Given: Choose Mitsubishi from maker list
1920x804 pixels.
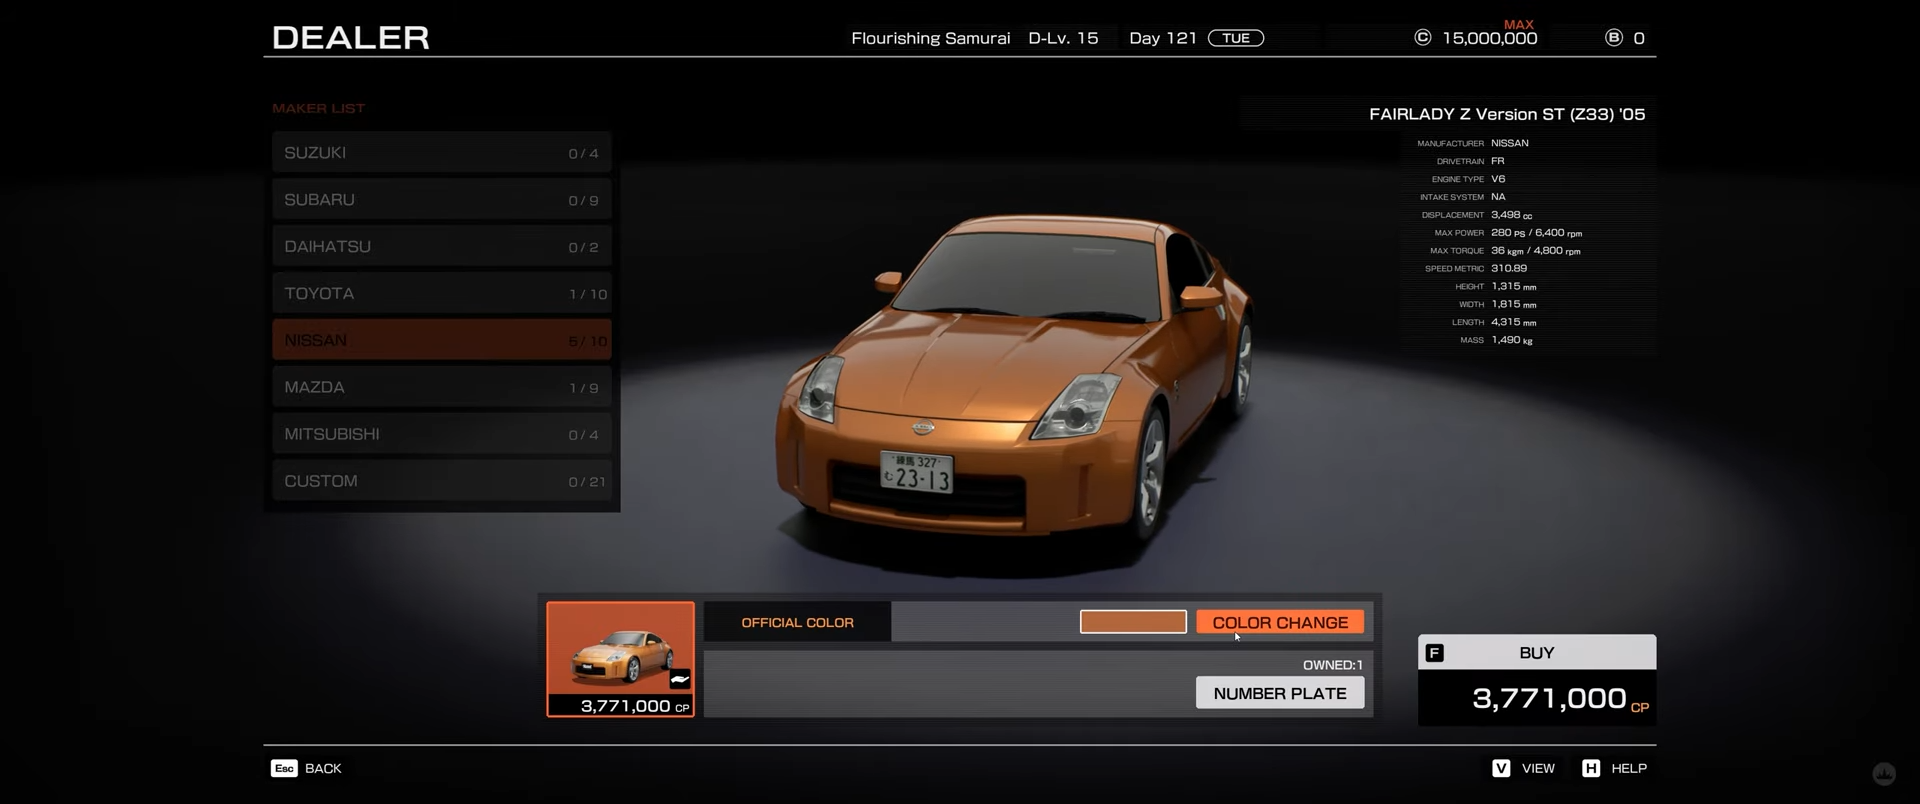Looking at the screenshot, I should pyautogui.click(x=441, y=434).
